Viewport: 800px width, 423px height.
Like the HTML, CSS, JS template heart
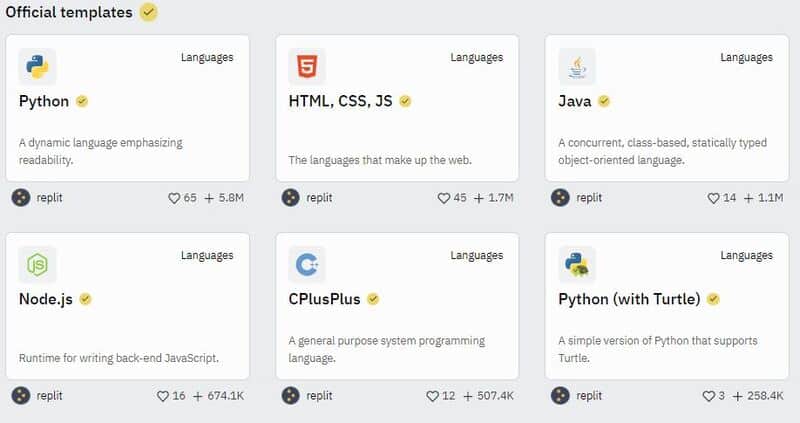click(x=444, y=198)
